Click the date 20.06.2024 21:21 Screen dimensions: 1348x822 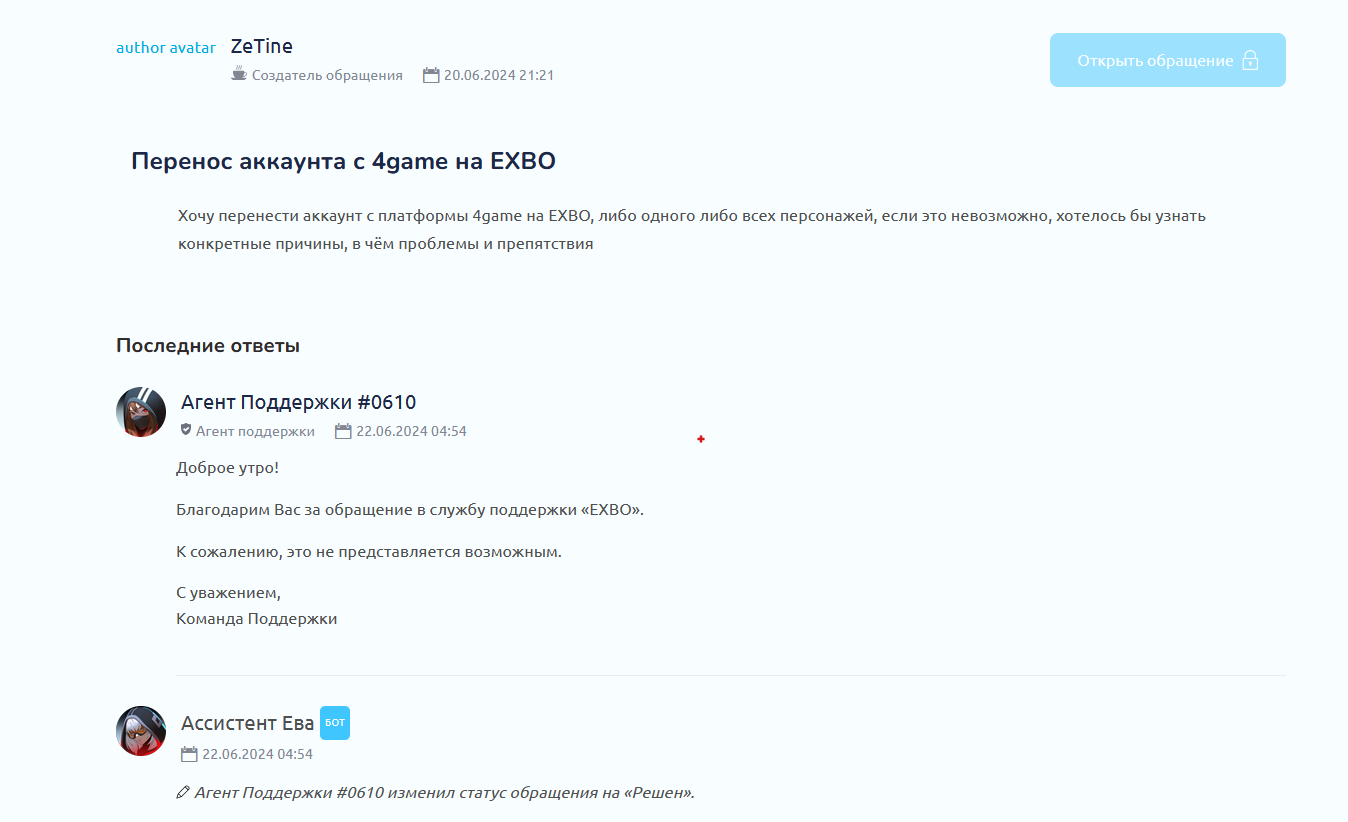tap(499, 75)
